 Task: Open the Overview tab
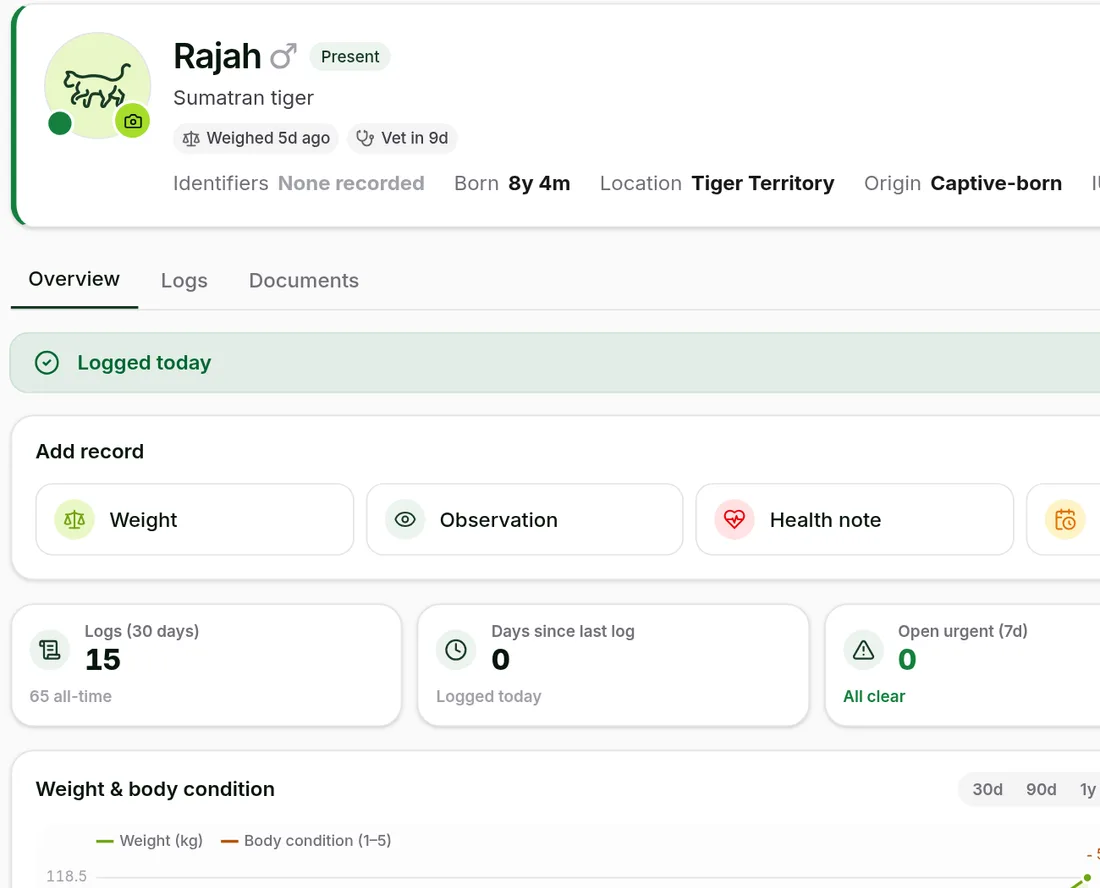click(x=74, y=279)
